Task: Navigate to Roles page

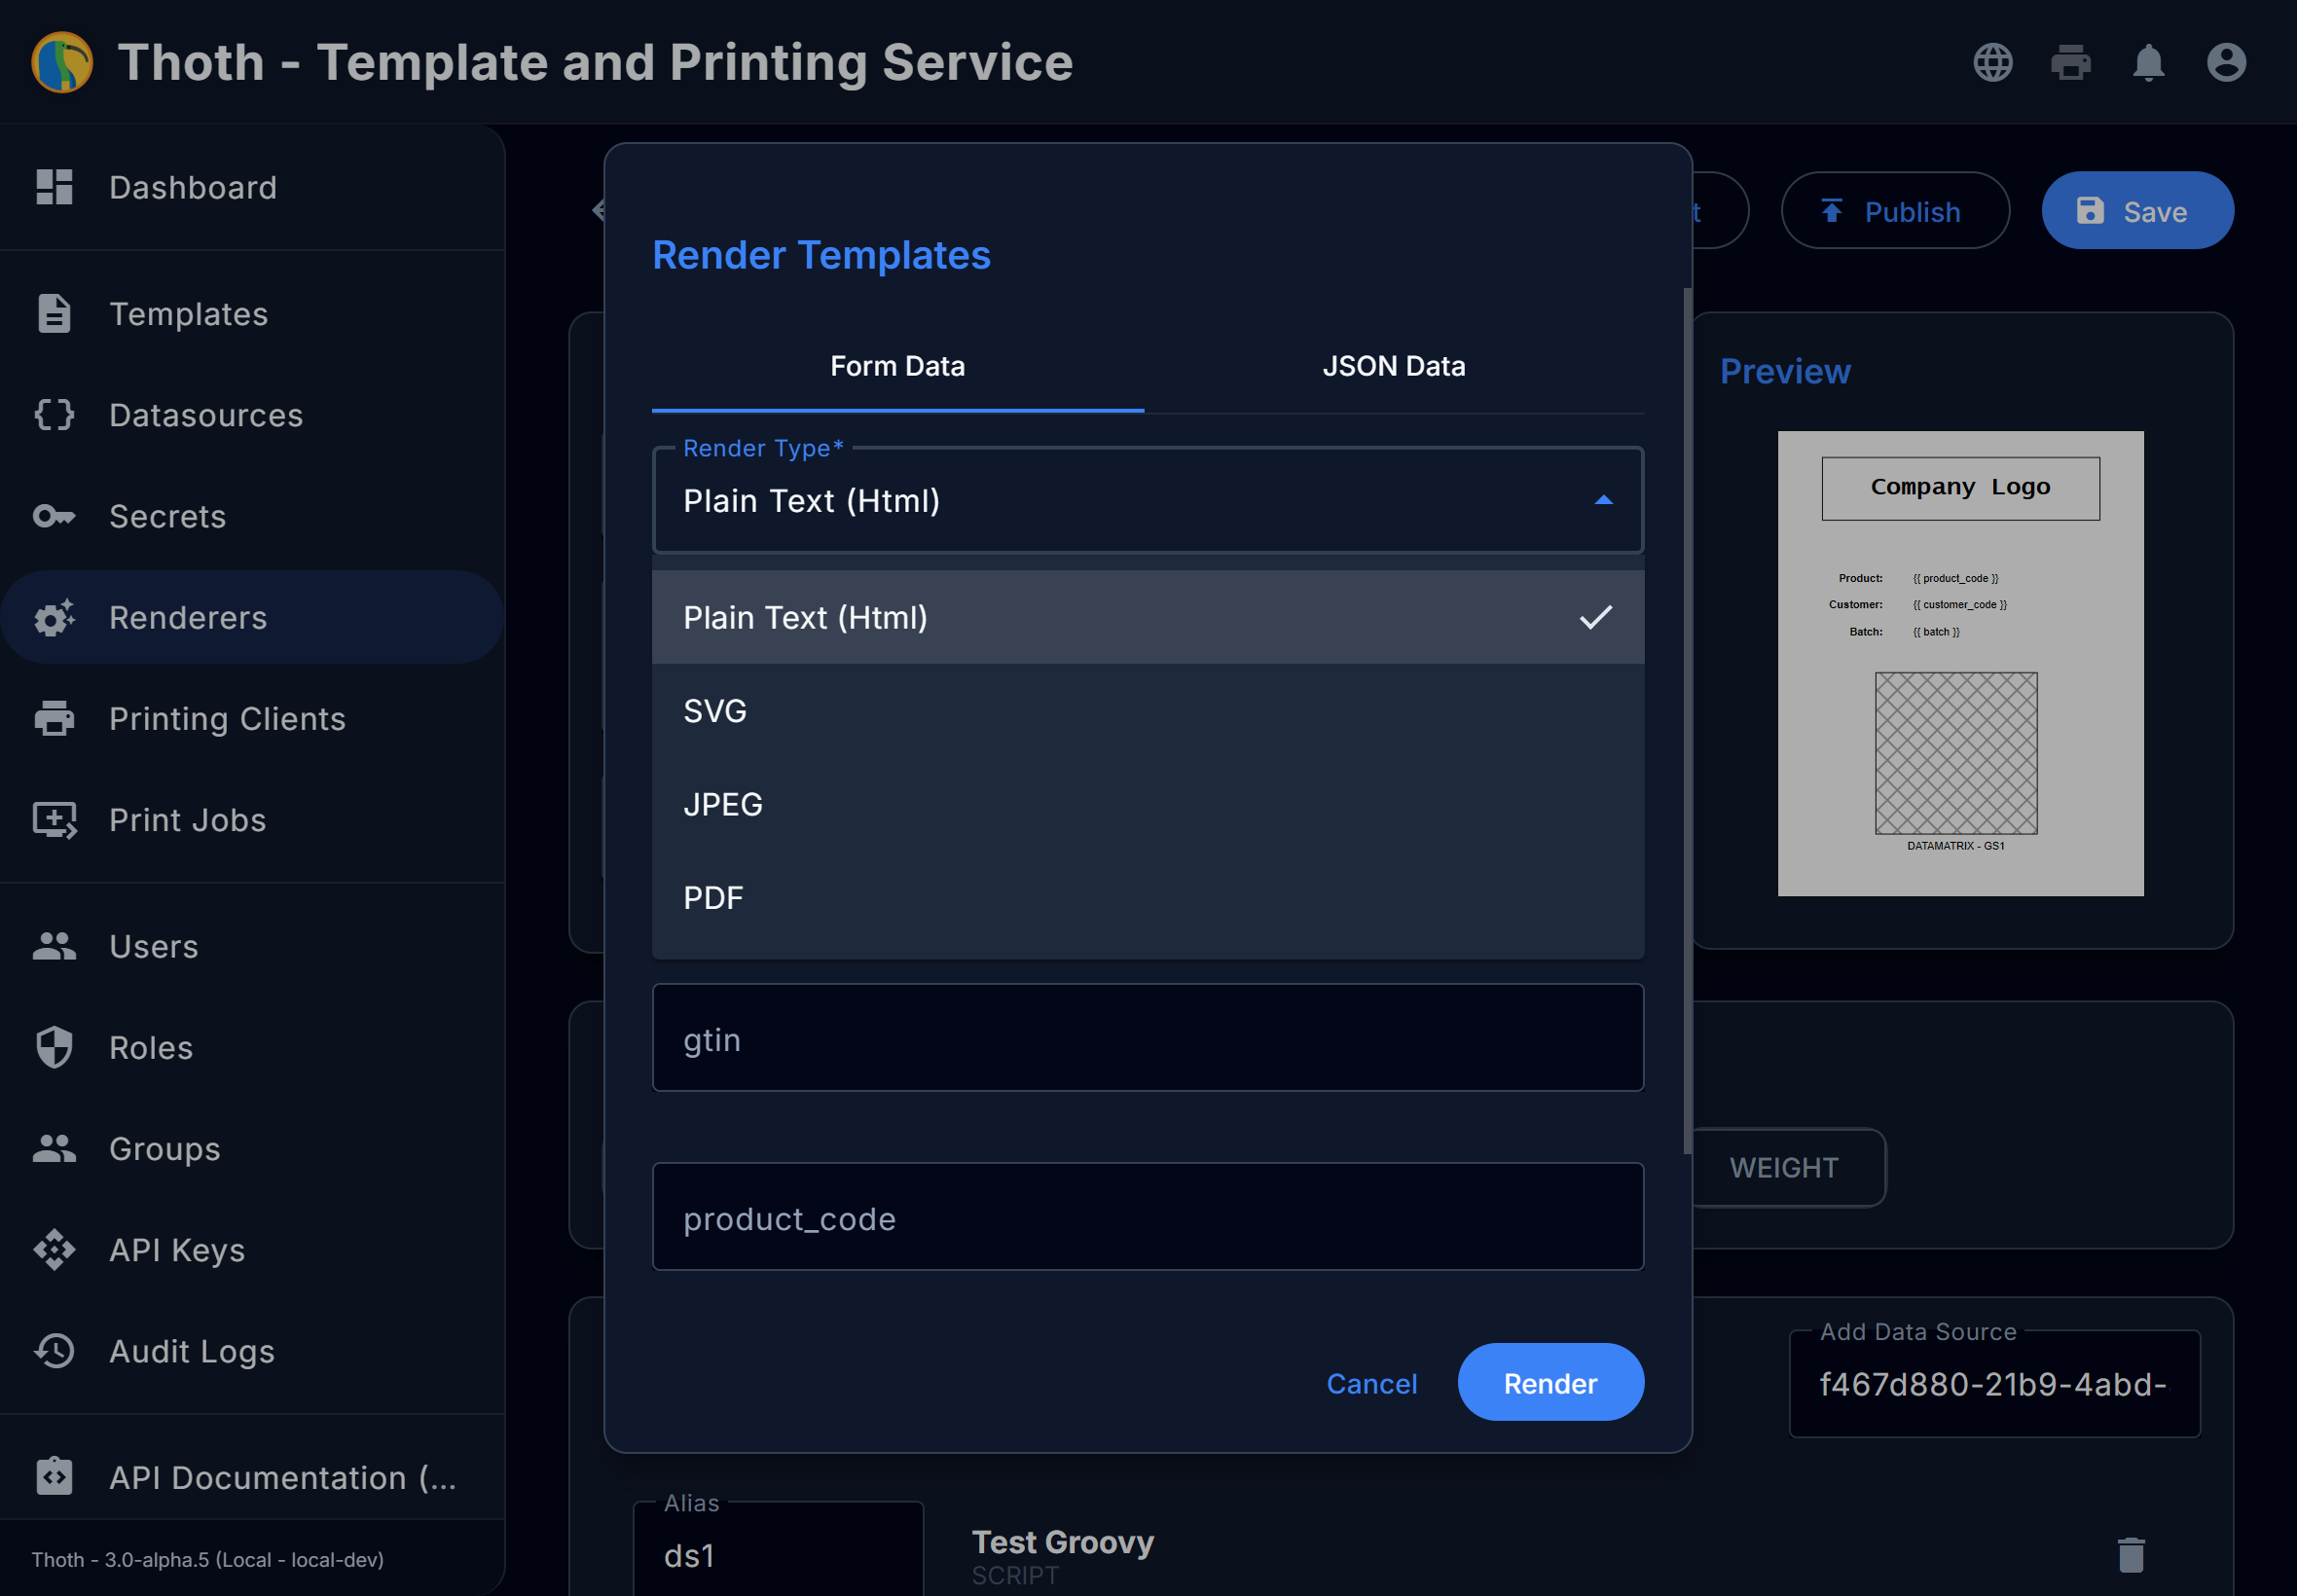Action: [252, 1047]
